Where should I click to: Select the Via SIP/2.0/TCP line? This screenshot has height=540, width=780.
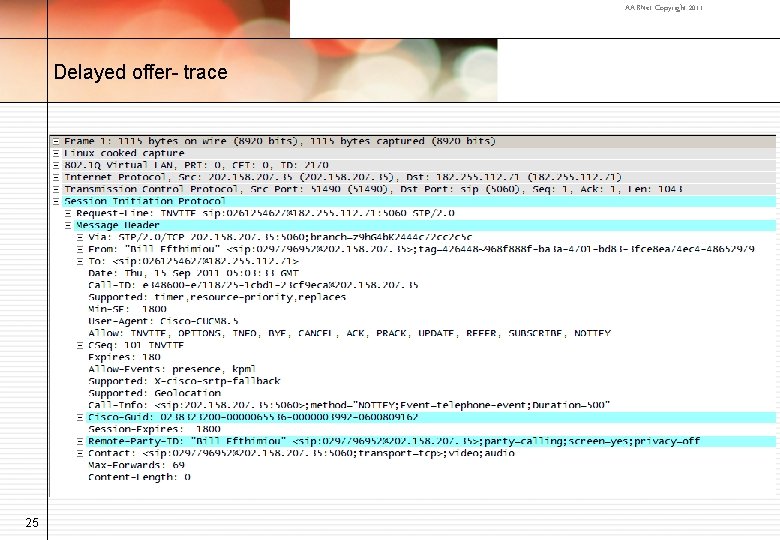click(x=280, y=237)
